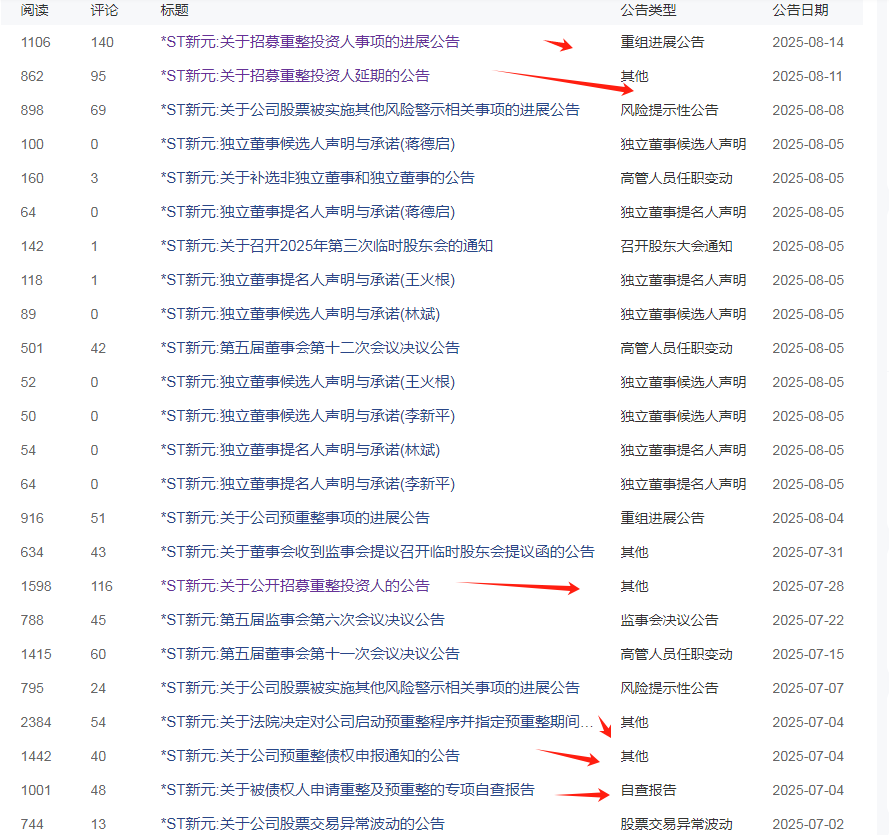This screenshot has width=889, height=835.
Task: Click 高管人员任职变动 type dated 2025-07-15
Action: (676, 654)
